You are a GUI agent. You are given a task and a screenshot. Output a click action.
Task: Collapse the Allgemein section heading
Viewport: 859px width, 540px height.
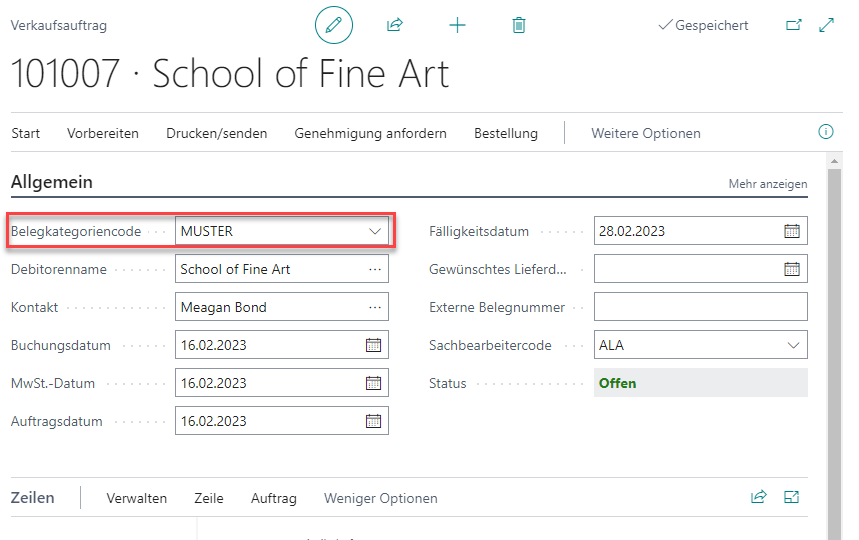click(51, 182)
